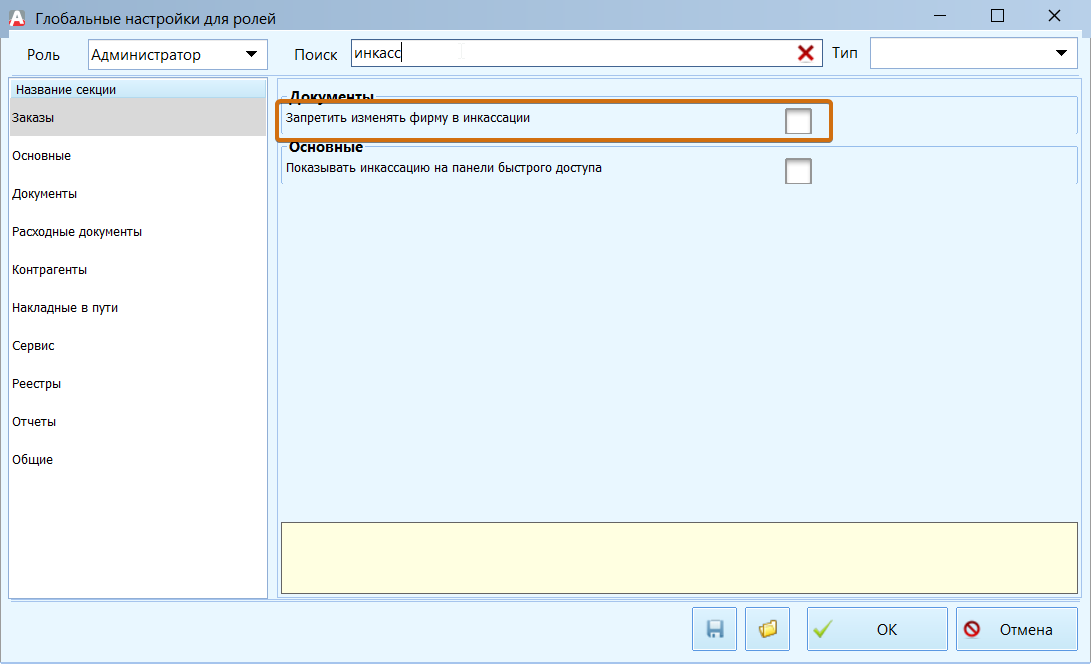This screenshot has height=664, width=1091.
Task: Click the 'Показывать инкассацию на панели быстрого доступа' label
Action: pos(444,168)
